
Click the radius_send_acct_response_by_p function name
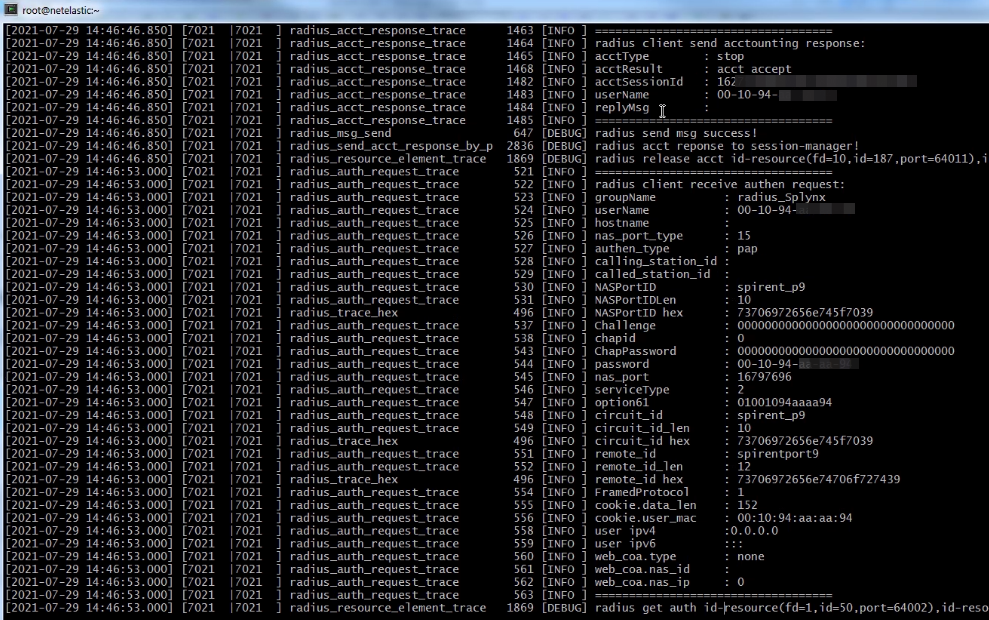coord(391,146)
